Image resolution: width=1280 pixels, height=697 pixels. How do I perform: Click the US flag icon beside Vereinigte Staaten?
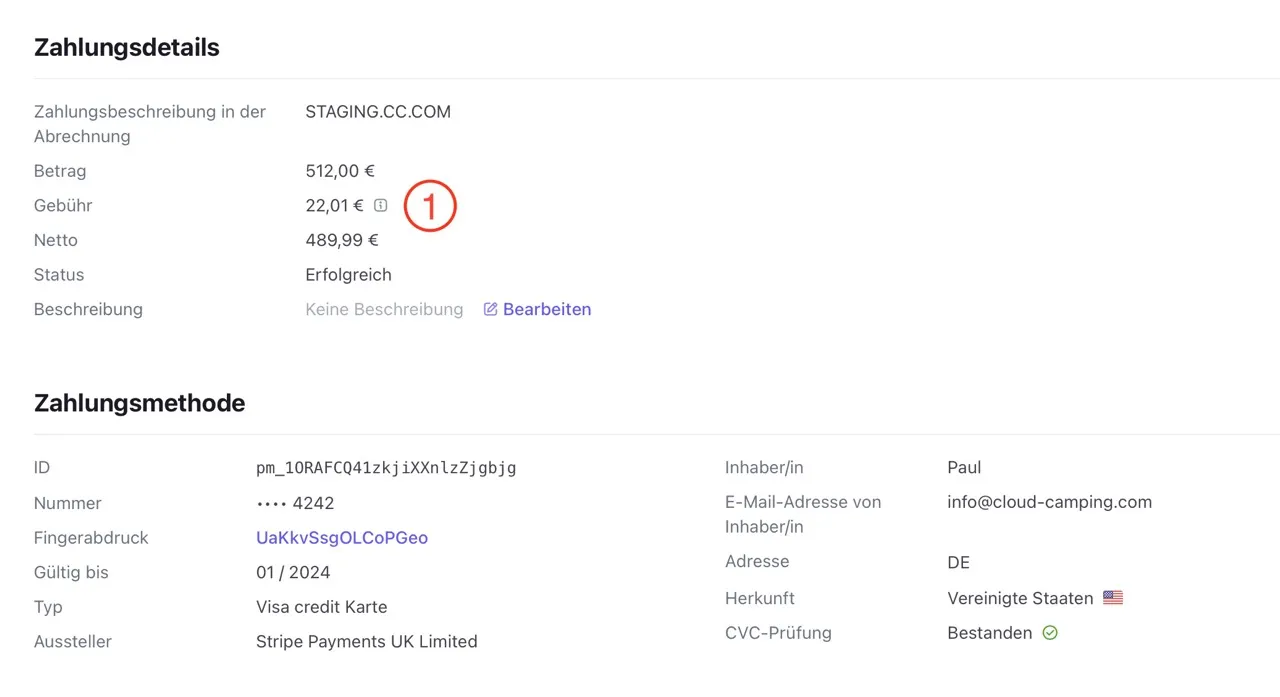pos(1113,598)
